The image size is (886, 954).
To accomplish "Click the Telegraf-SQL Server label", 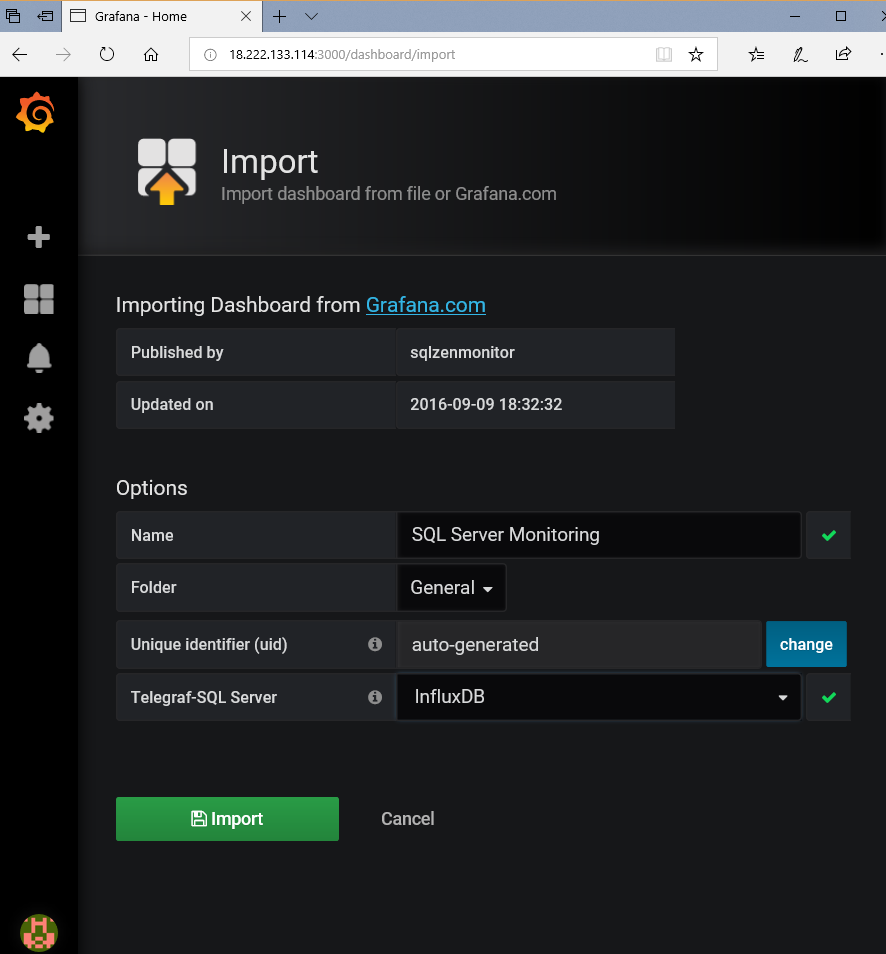I will point(204,697).
